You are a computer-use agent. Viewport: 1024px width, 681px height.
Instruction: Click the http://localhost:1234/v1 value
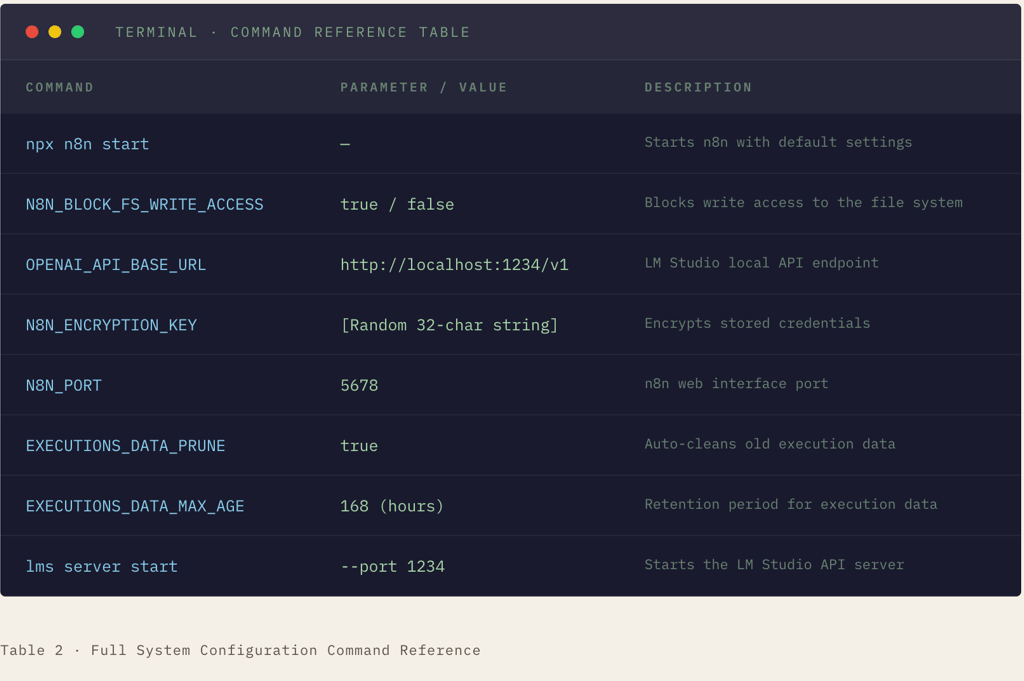point(454,264)
